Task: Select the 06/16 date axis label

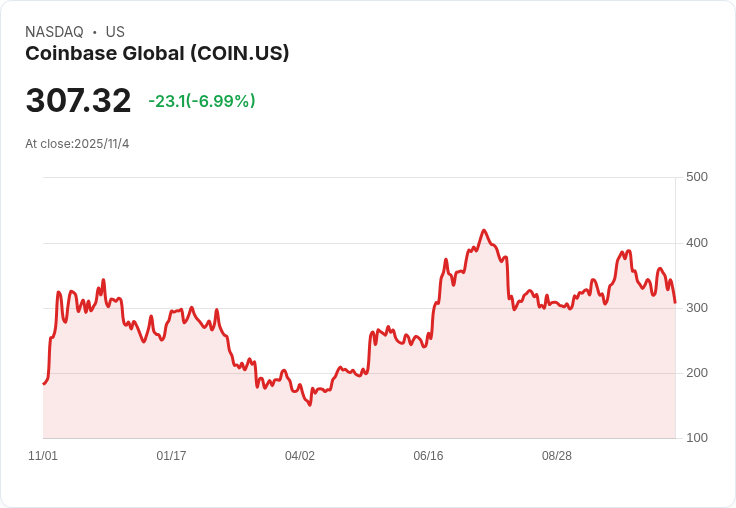Action: point(428,456)
